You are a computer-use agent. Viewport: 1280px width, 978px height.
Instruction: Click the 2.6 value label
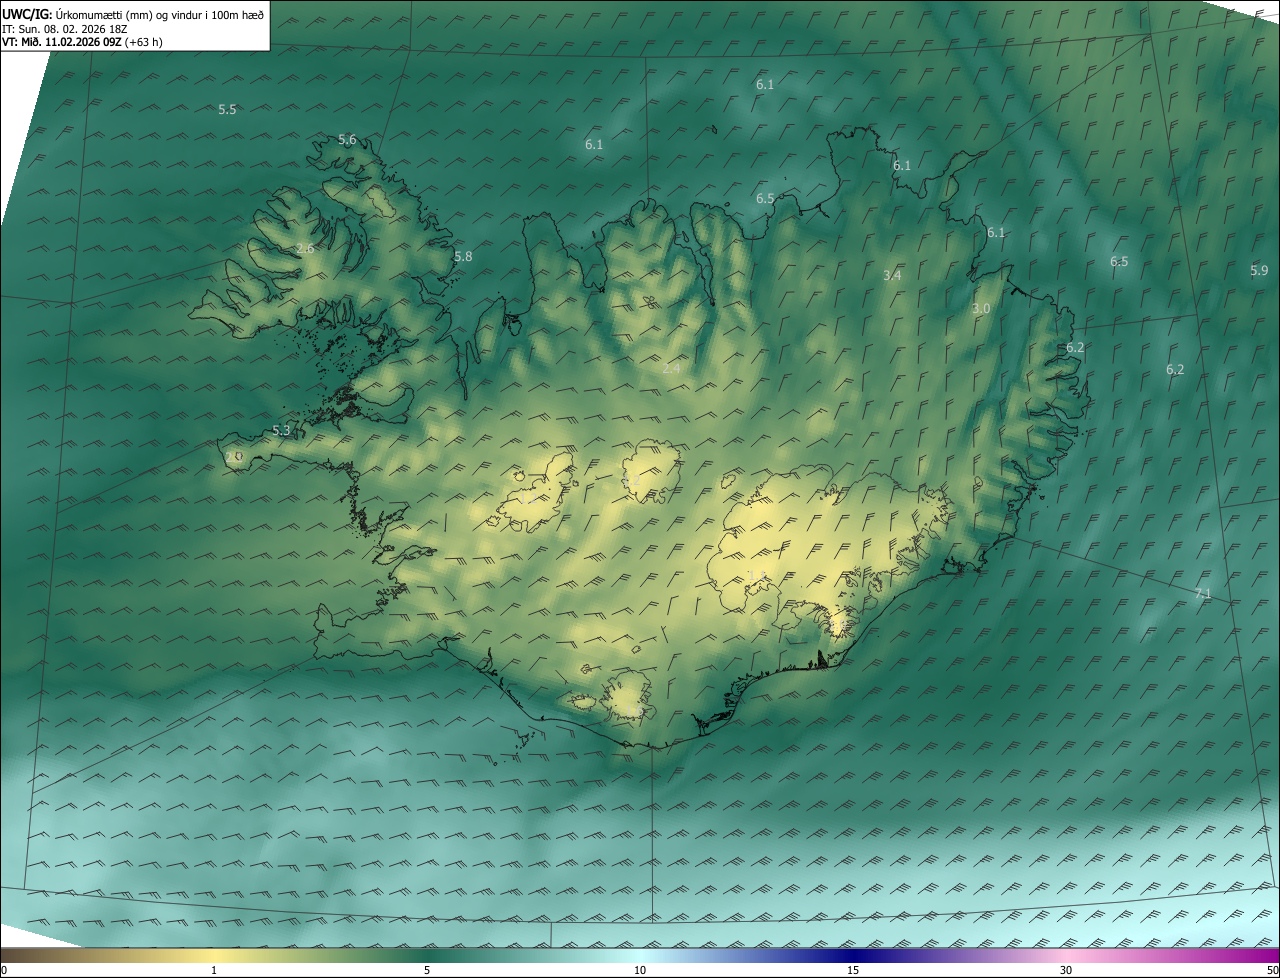[x=305, y=248]
